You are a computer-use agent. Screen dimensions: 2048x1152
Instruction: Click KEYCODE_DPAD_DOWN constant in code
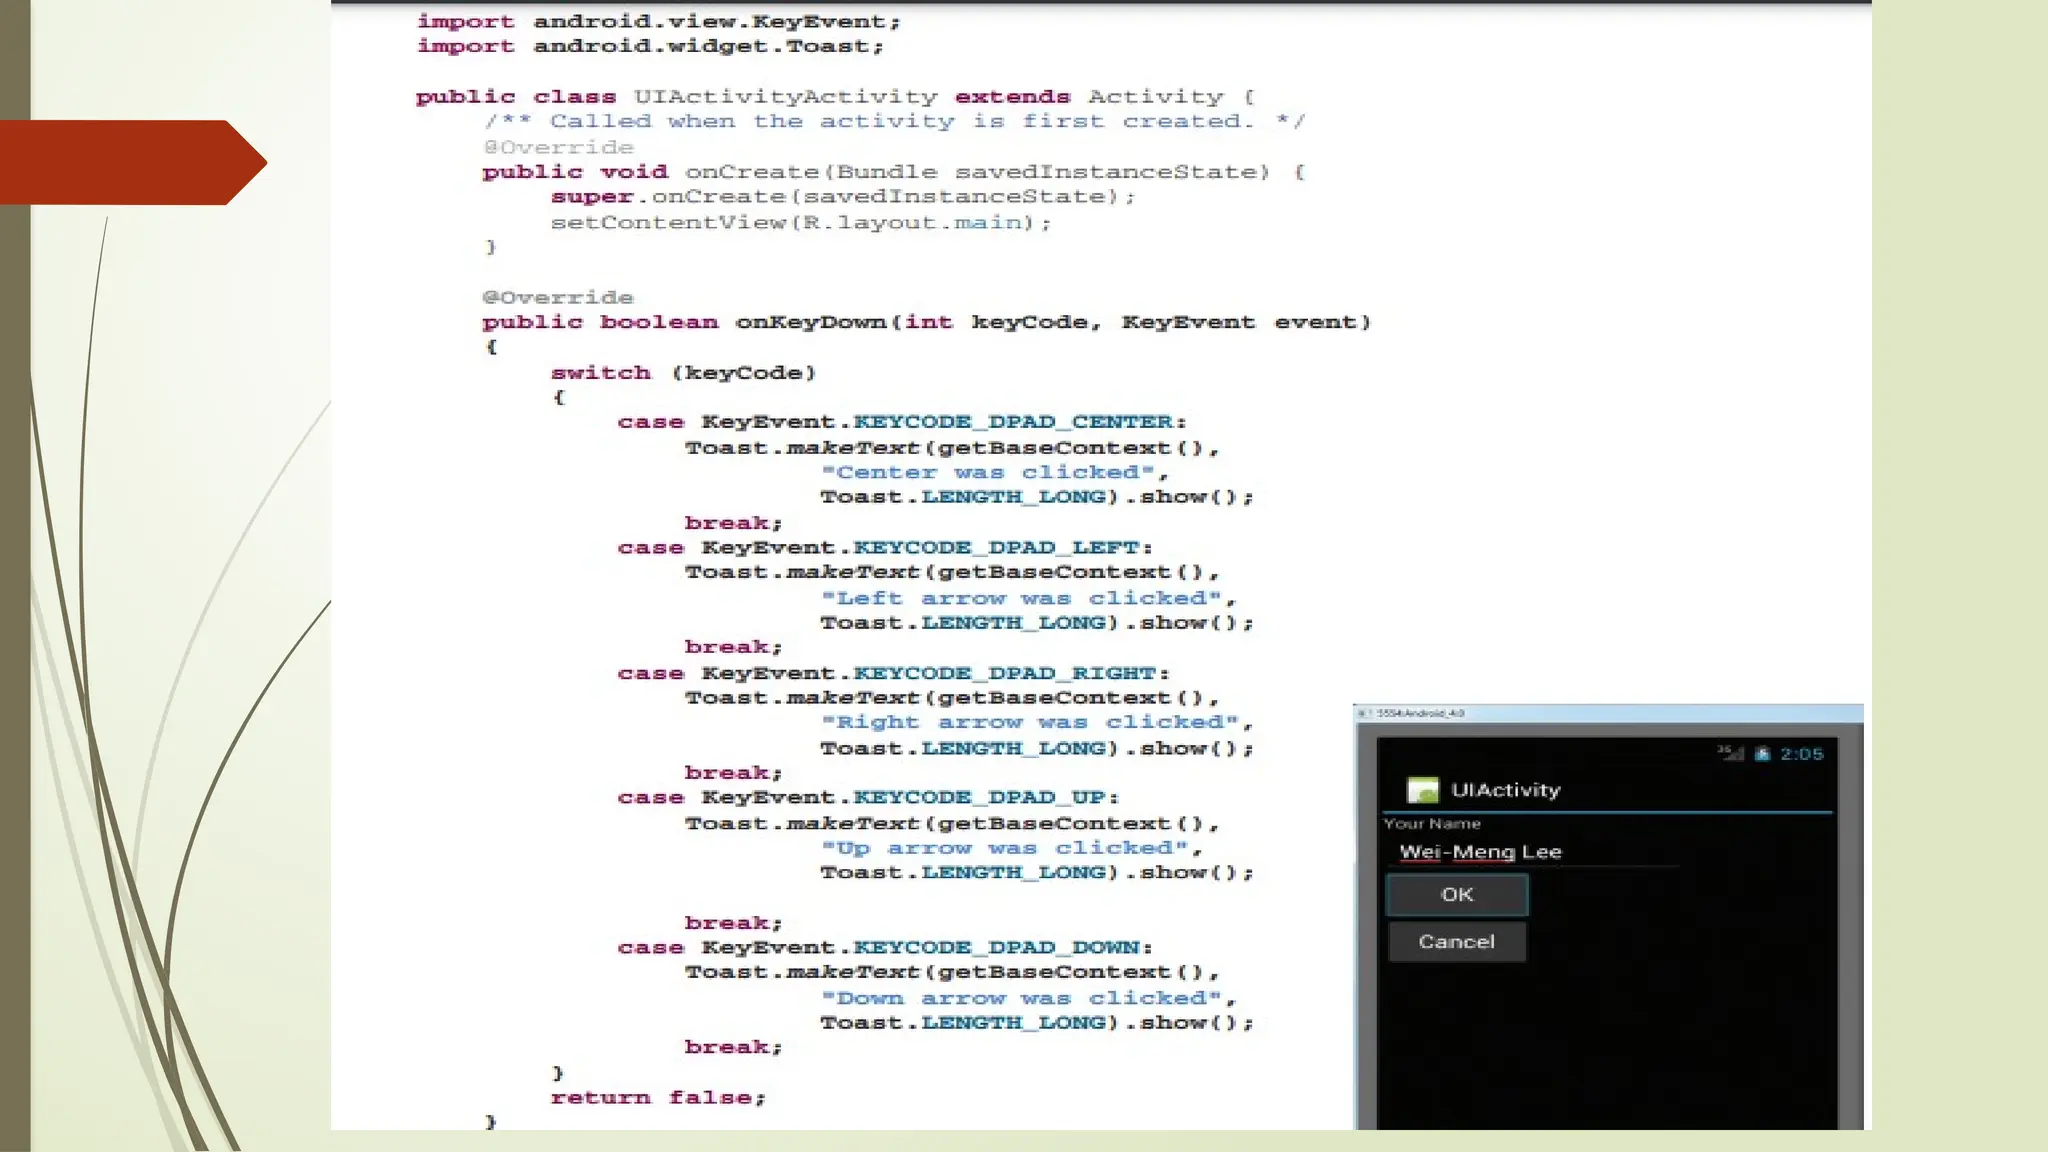(x=995, y=947)
